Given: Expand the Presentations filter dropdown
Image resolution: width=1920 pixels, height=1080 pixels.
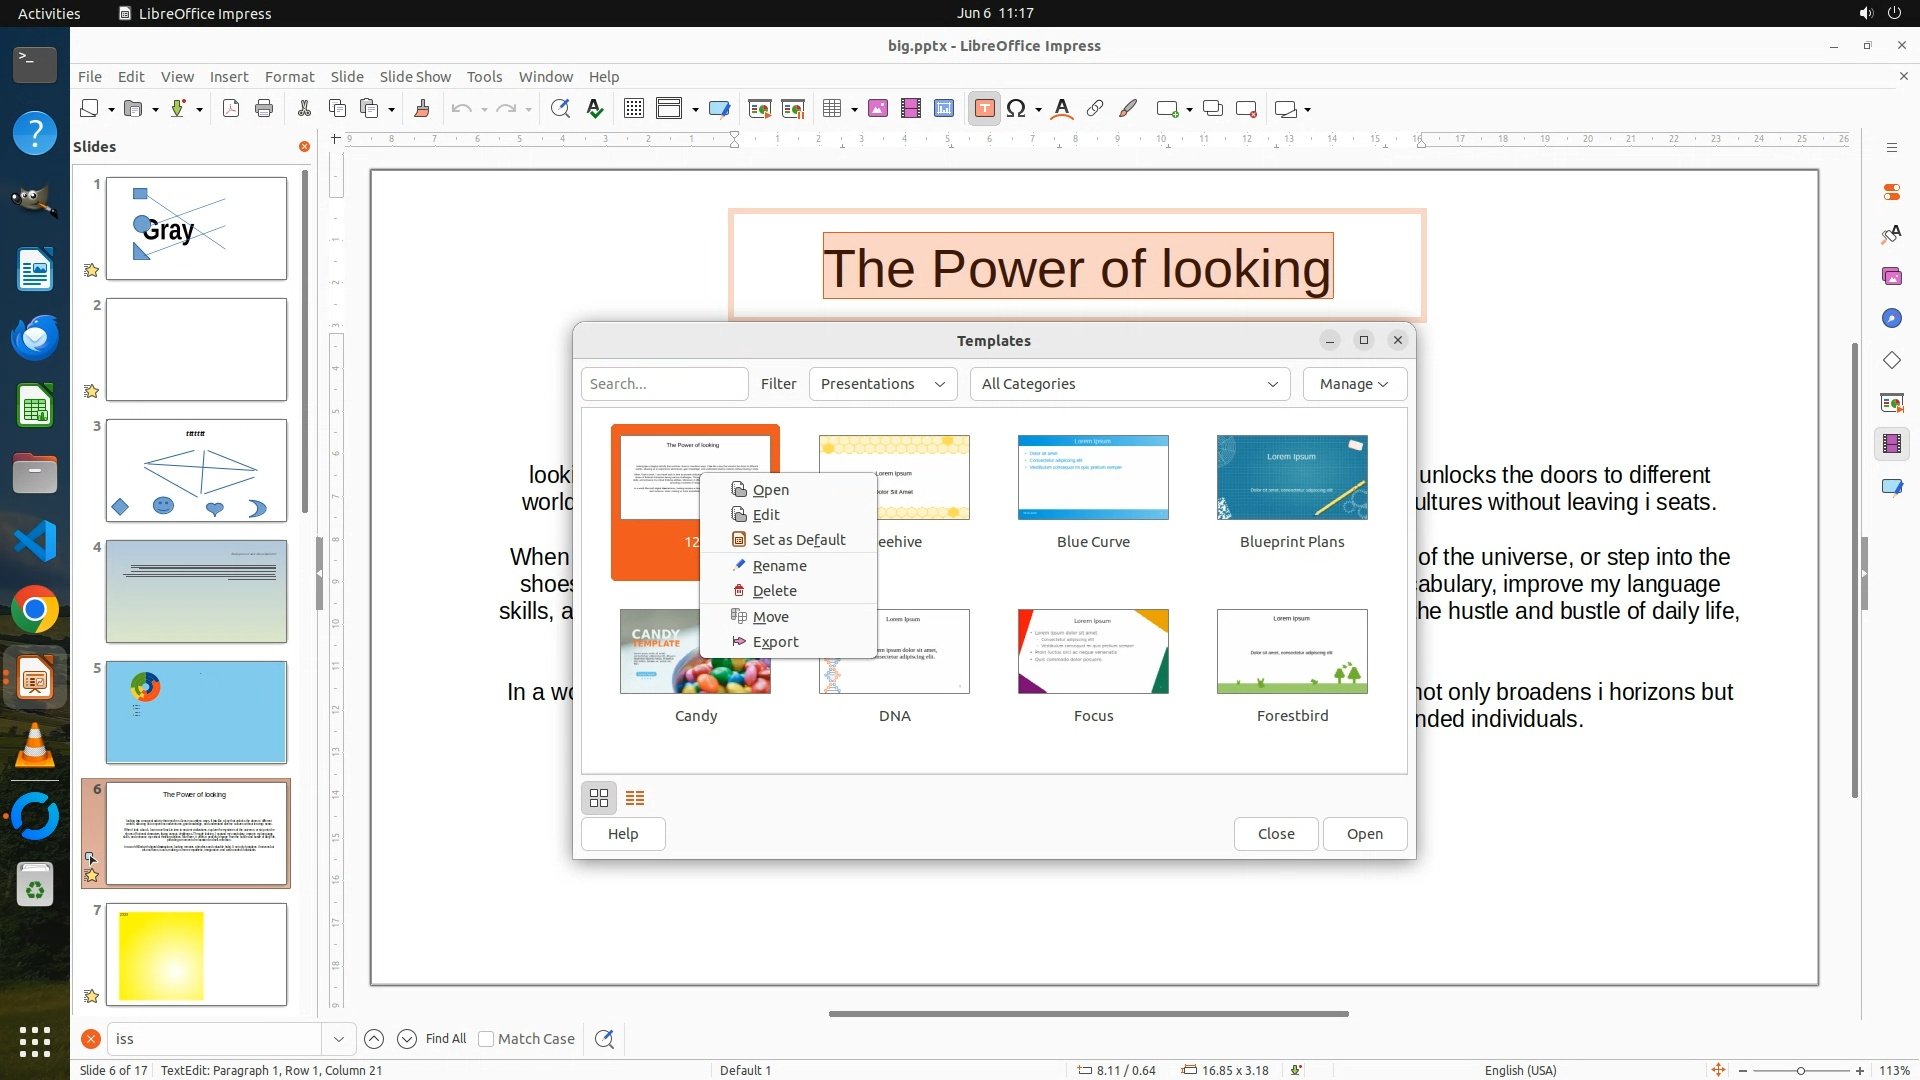Looking at the screenshot, I should click(882, 384).
